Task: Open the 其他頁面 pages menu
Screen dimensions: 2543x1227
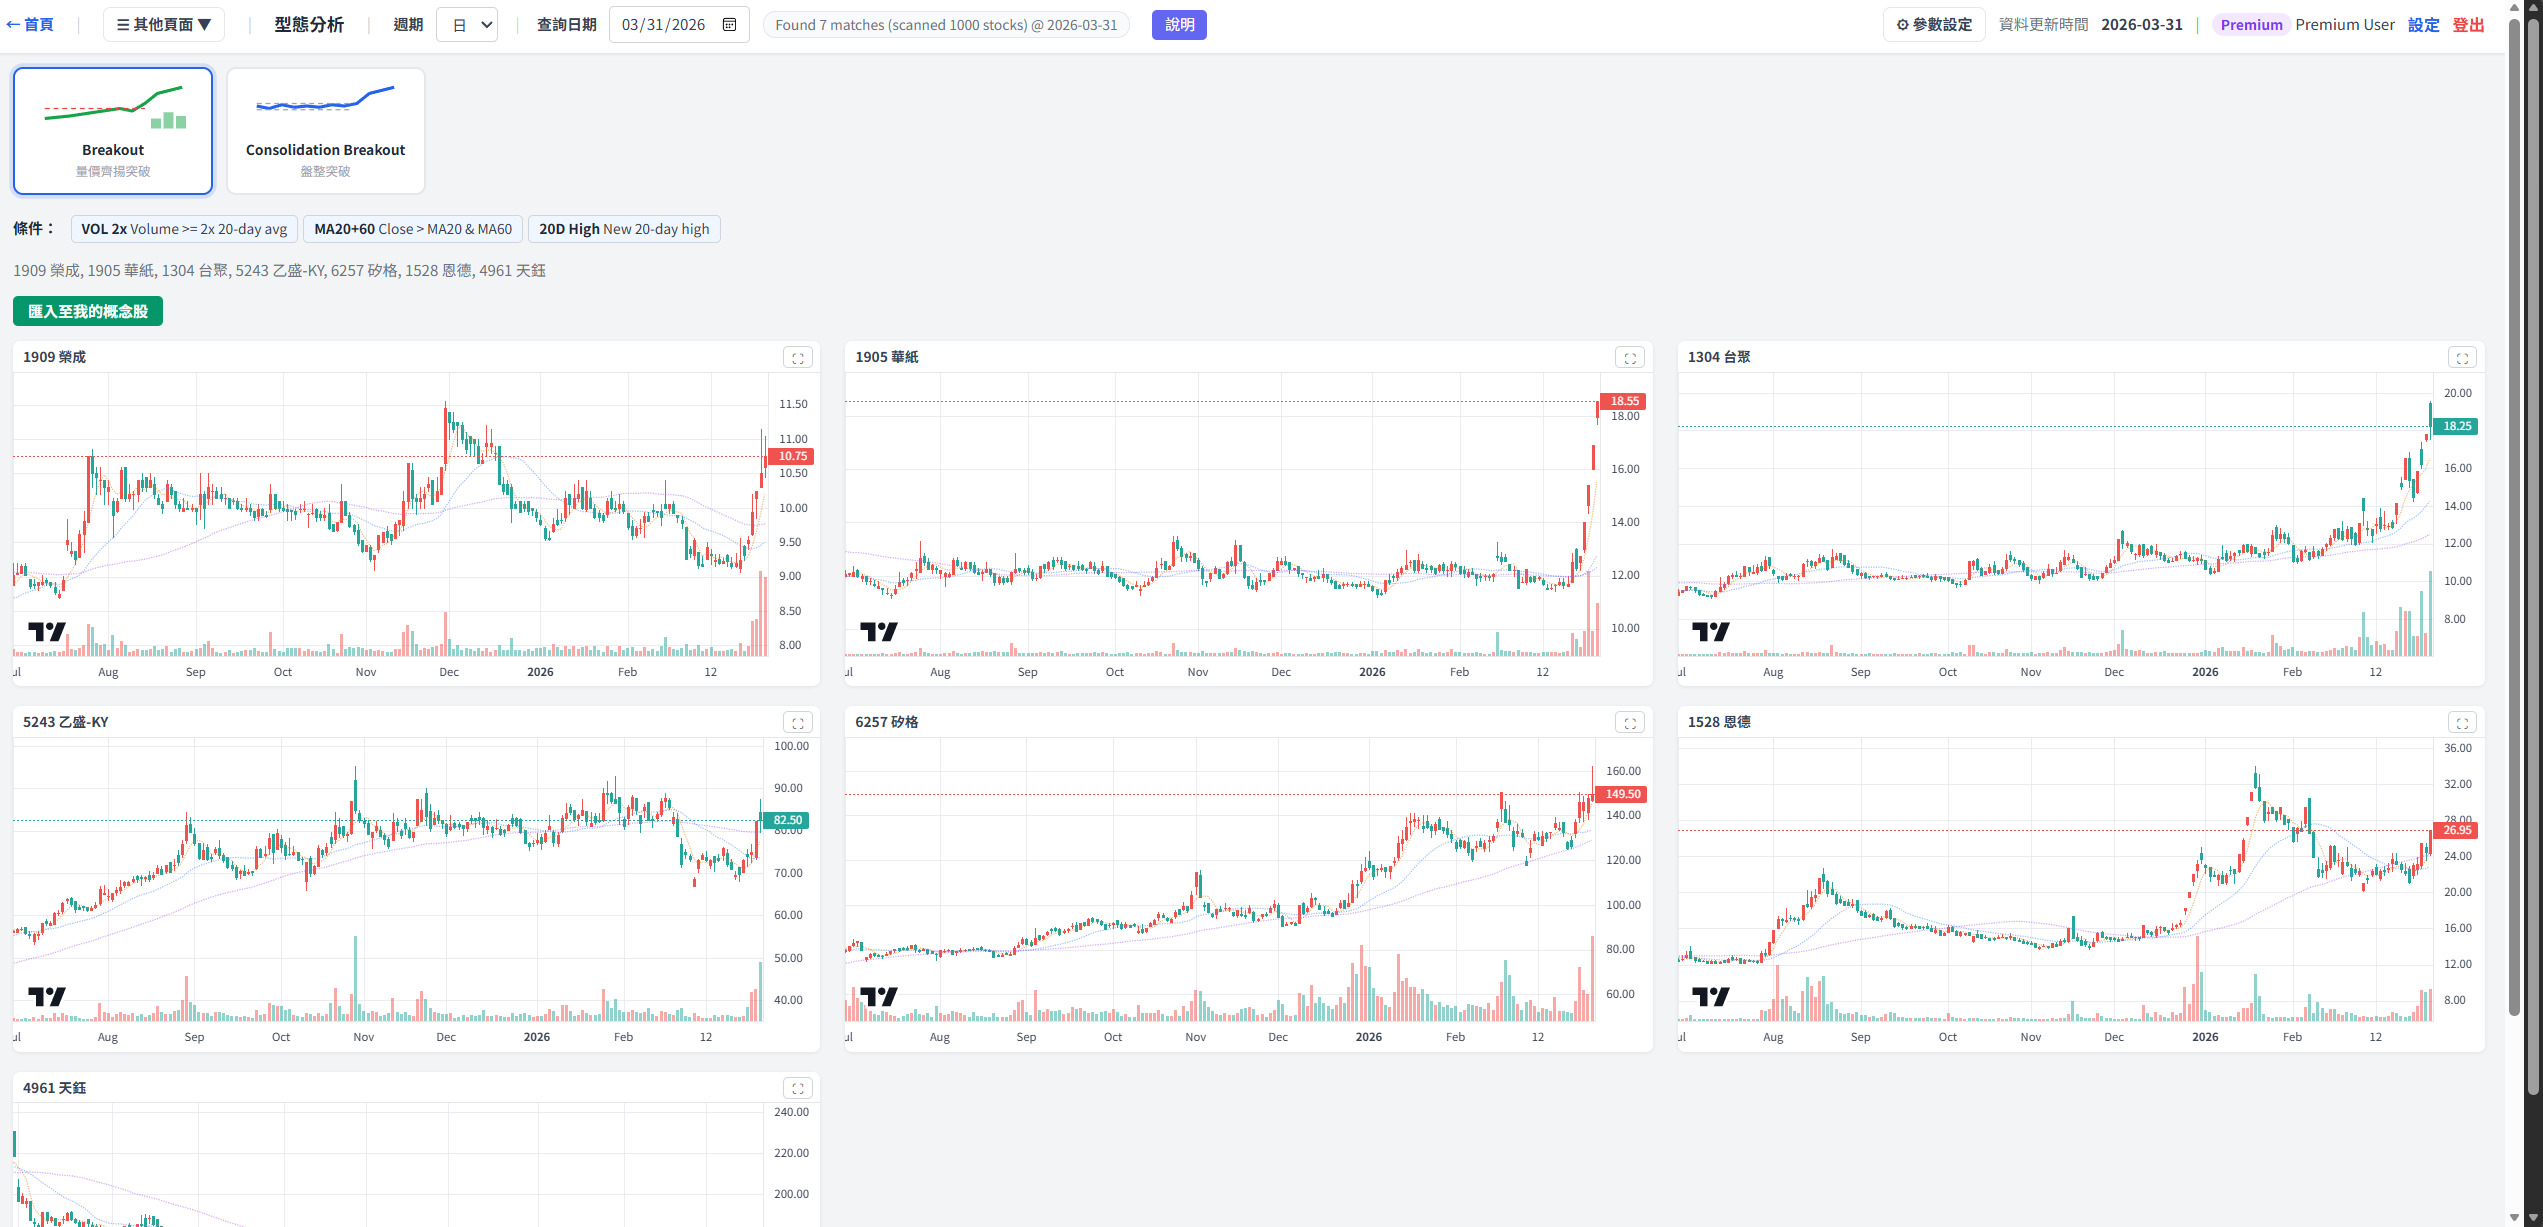Action: click(x=164, y=25)
